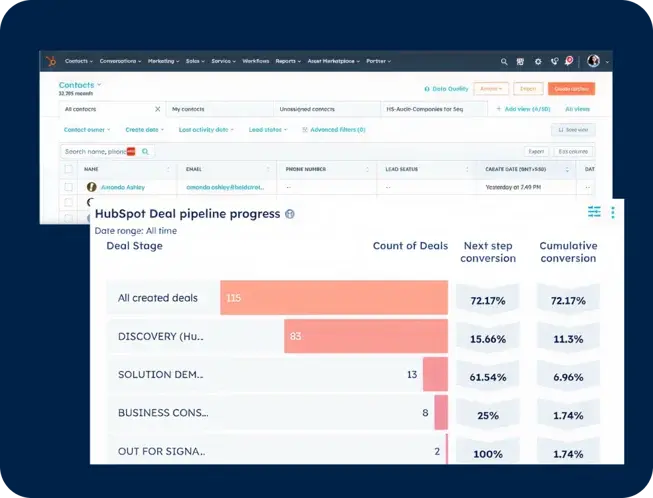Open the Amanda Ashley contact link
The height and width of the screenshot is (498, 653).
click(123, 187)
